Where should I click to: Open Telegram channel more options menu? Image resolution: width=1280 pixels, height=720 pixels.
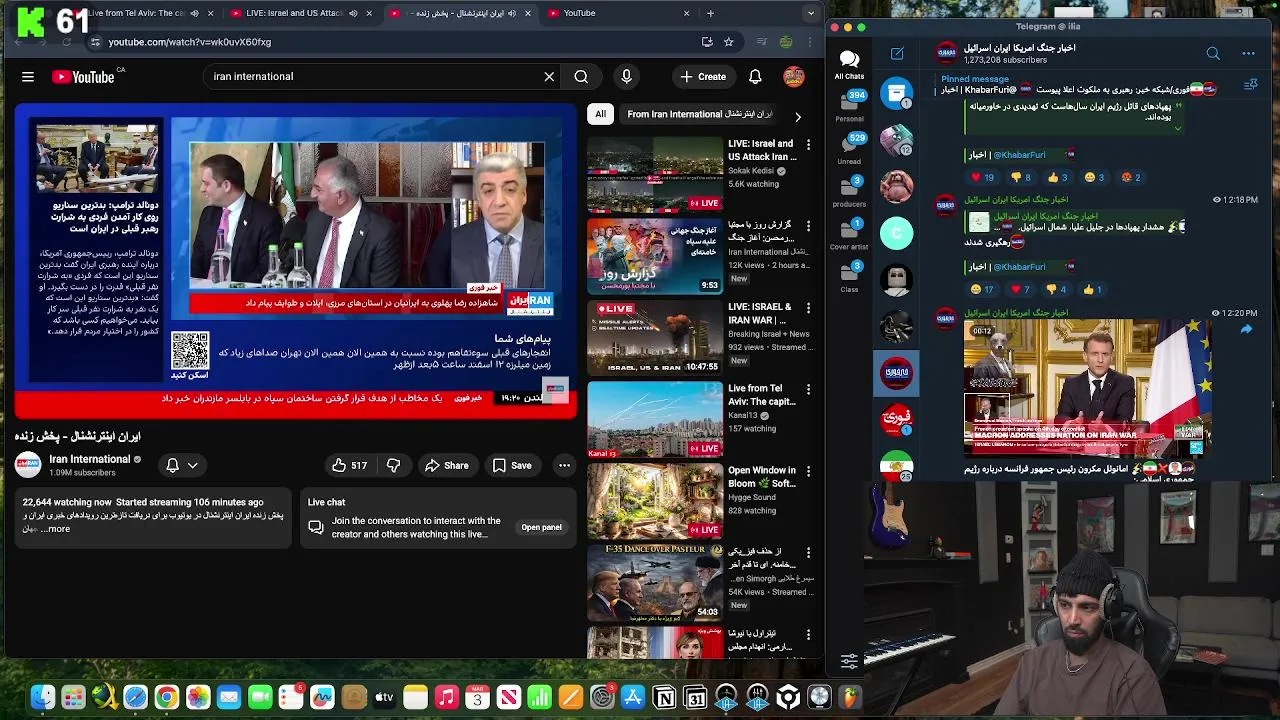[1248, 53]
